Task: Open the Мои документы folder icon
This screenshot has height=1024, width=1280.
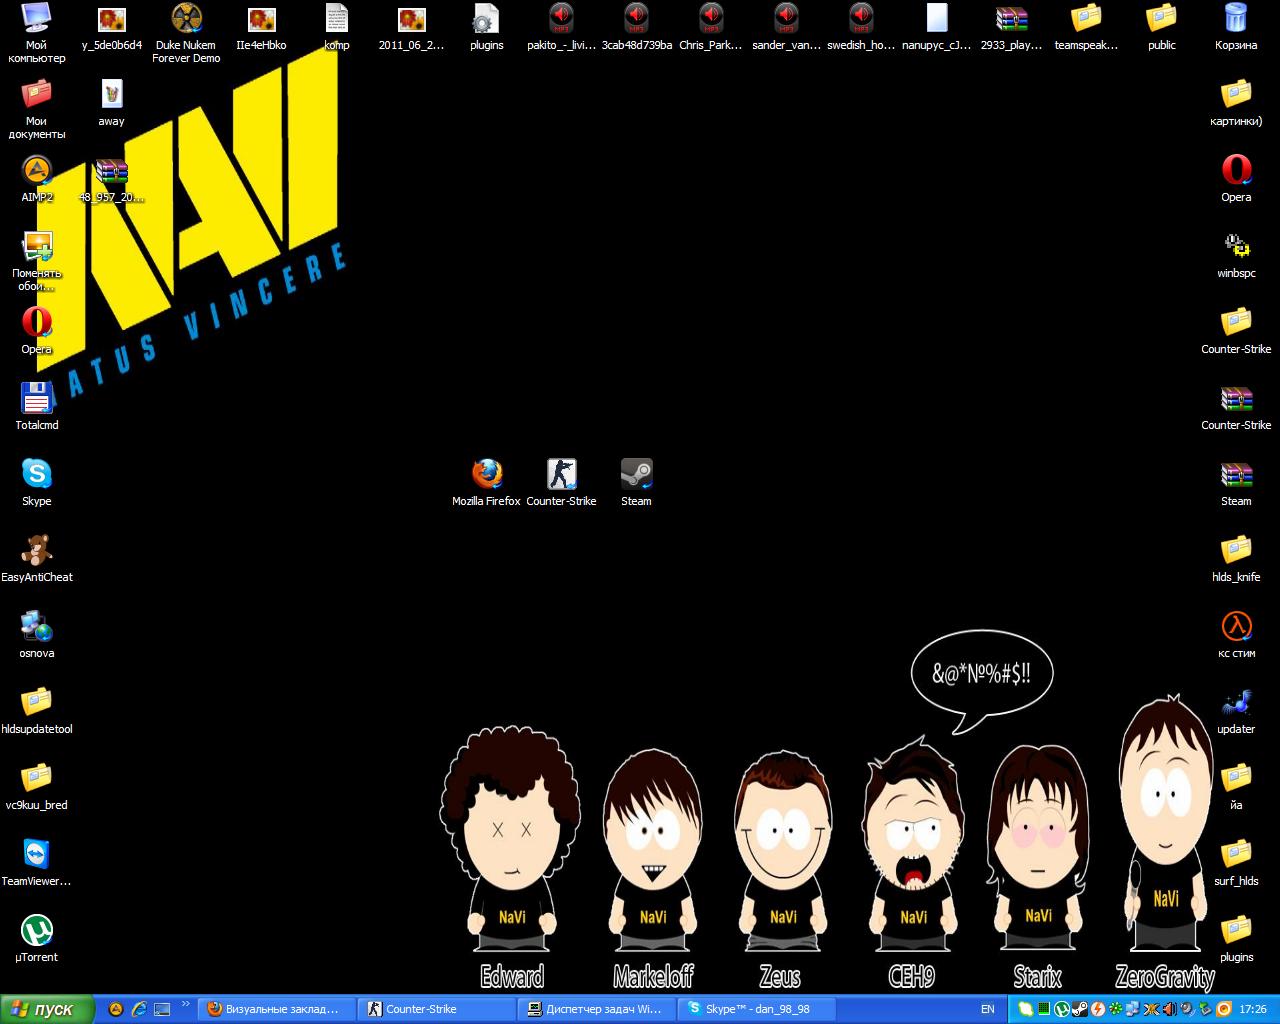Action: [36, 109]
